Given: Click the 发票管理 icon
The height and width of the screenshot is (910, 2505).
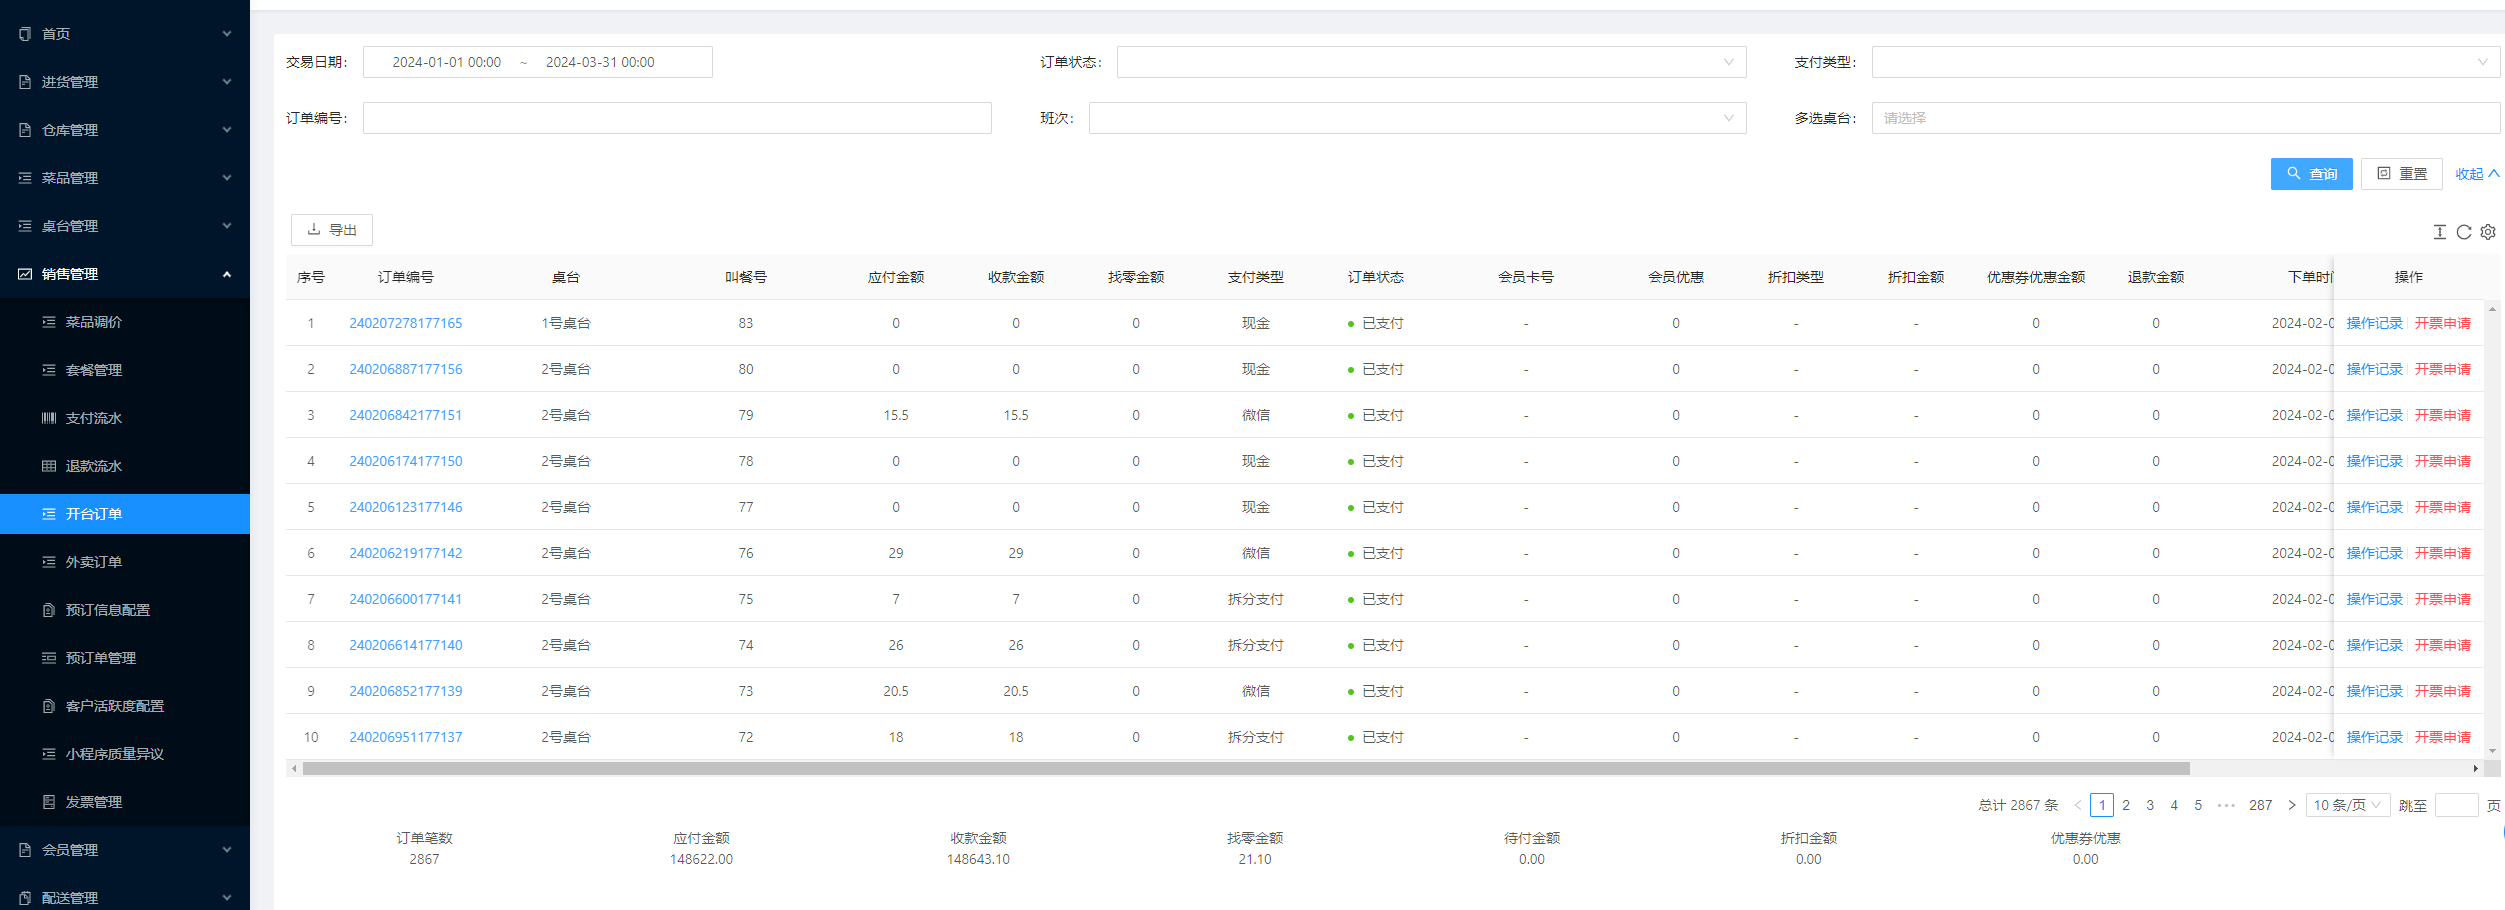Looking at the screenshot, I should click(x=49, y=802).
